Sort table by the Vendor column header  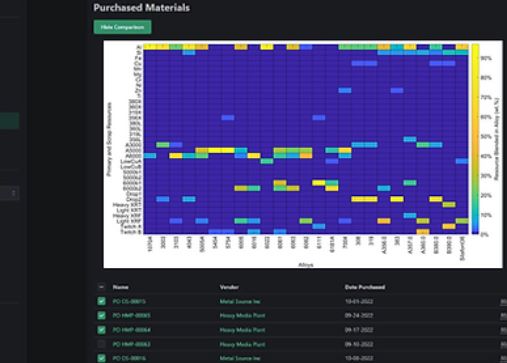(x=229, y=287)
